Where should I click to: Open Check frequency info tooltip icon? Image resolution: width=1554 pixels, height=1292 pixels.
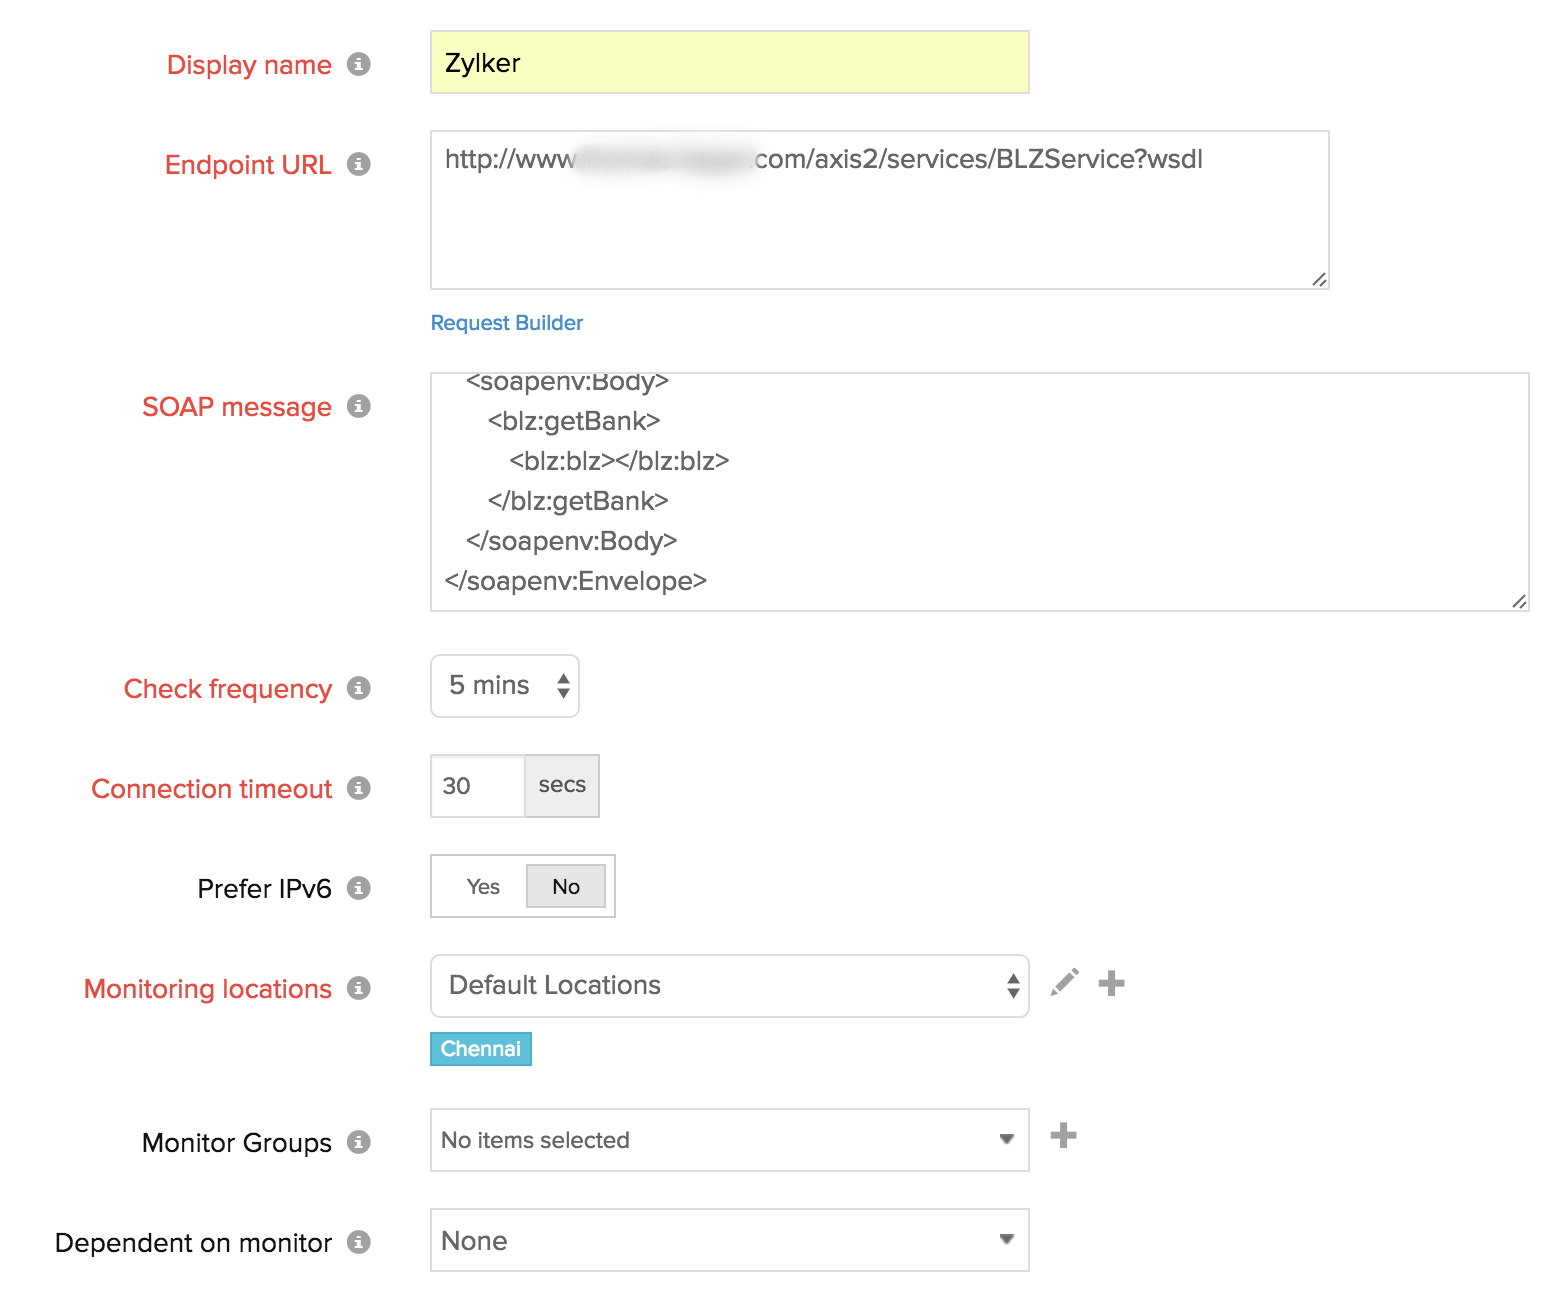358,688
